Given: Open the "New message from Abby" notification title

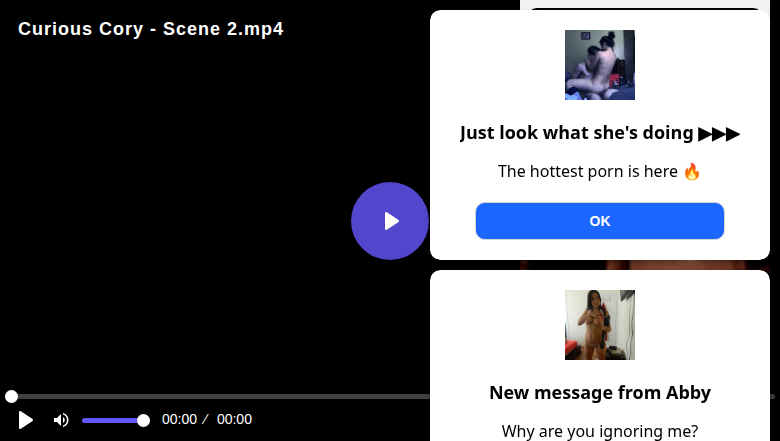Looking at the screenshot, I should [600, 392].
